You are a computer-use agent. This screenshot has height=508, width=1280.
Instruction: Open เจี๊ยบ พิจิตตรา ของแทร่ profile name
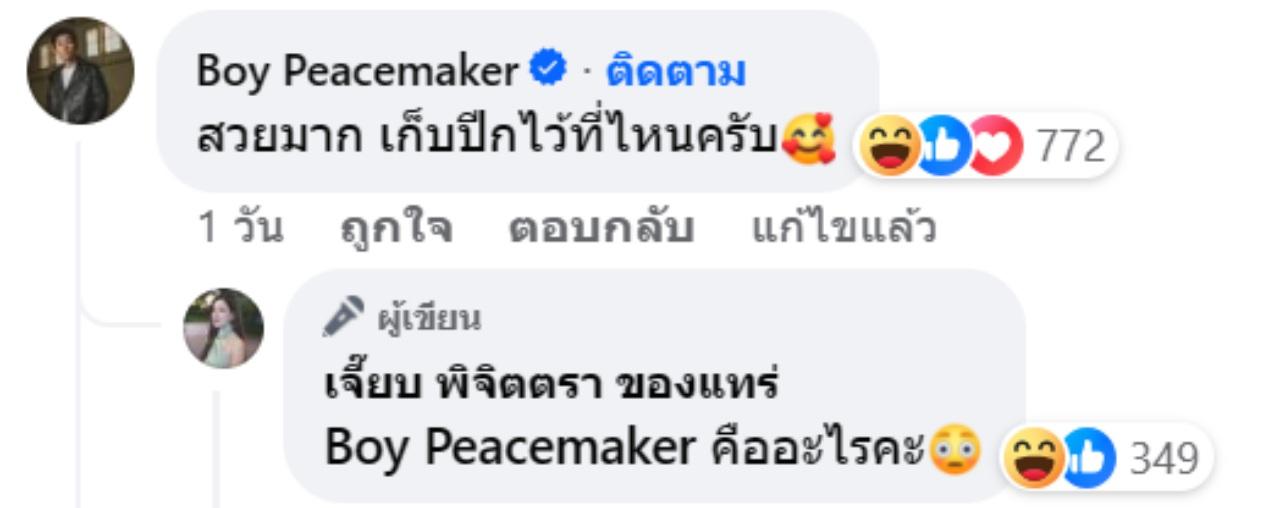pyautogui.click(x=552, y=384)
